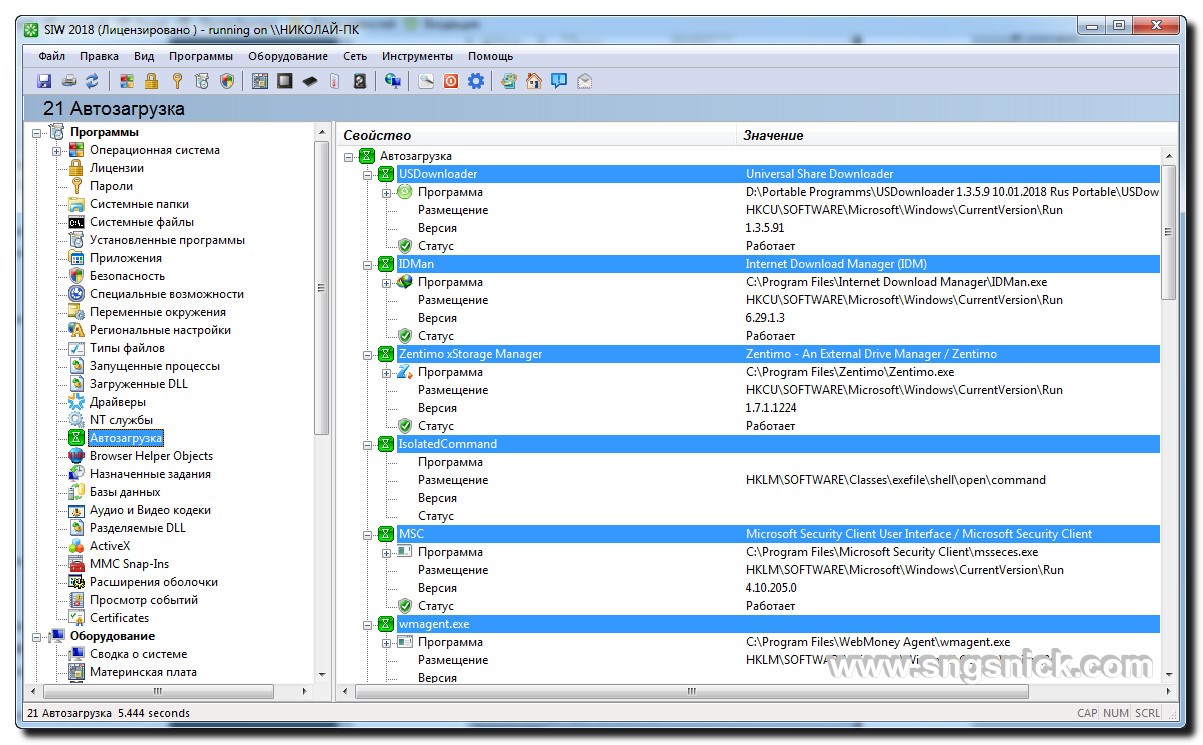The width and height of the screenshot is (1203, 745).
Task: Click the thermometer Sensors toolbar icon
Action: [x=335, y=81]
